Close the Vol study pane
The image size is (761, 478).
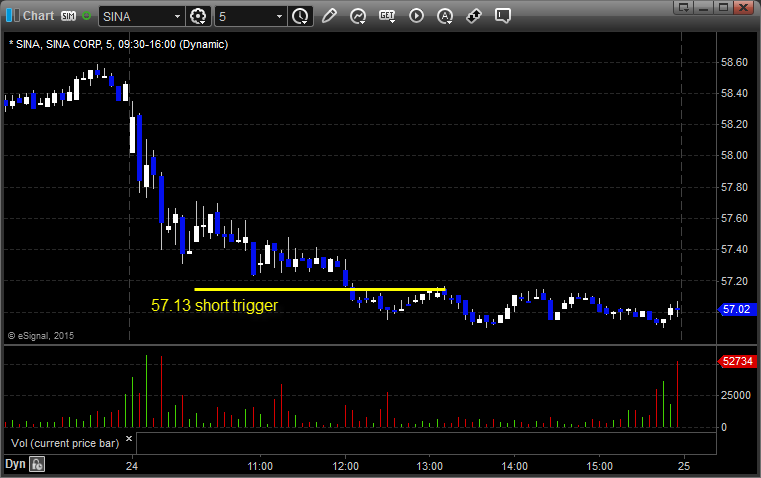point(128,438)
